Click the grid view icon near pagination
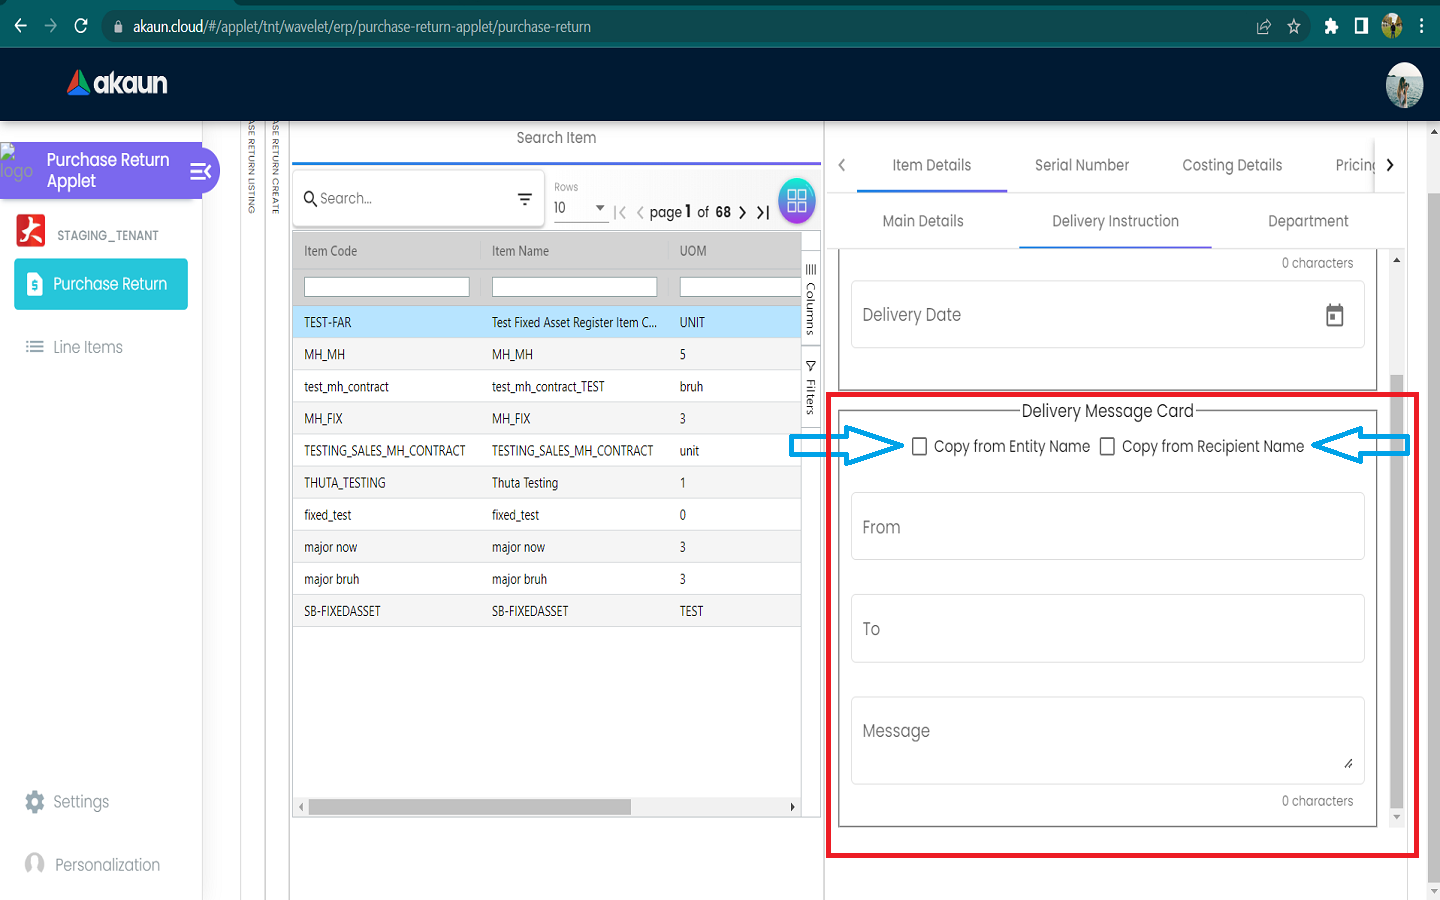Viewport: 1440px width, 900px height. pyautogui.click(x=796, y=201)
